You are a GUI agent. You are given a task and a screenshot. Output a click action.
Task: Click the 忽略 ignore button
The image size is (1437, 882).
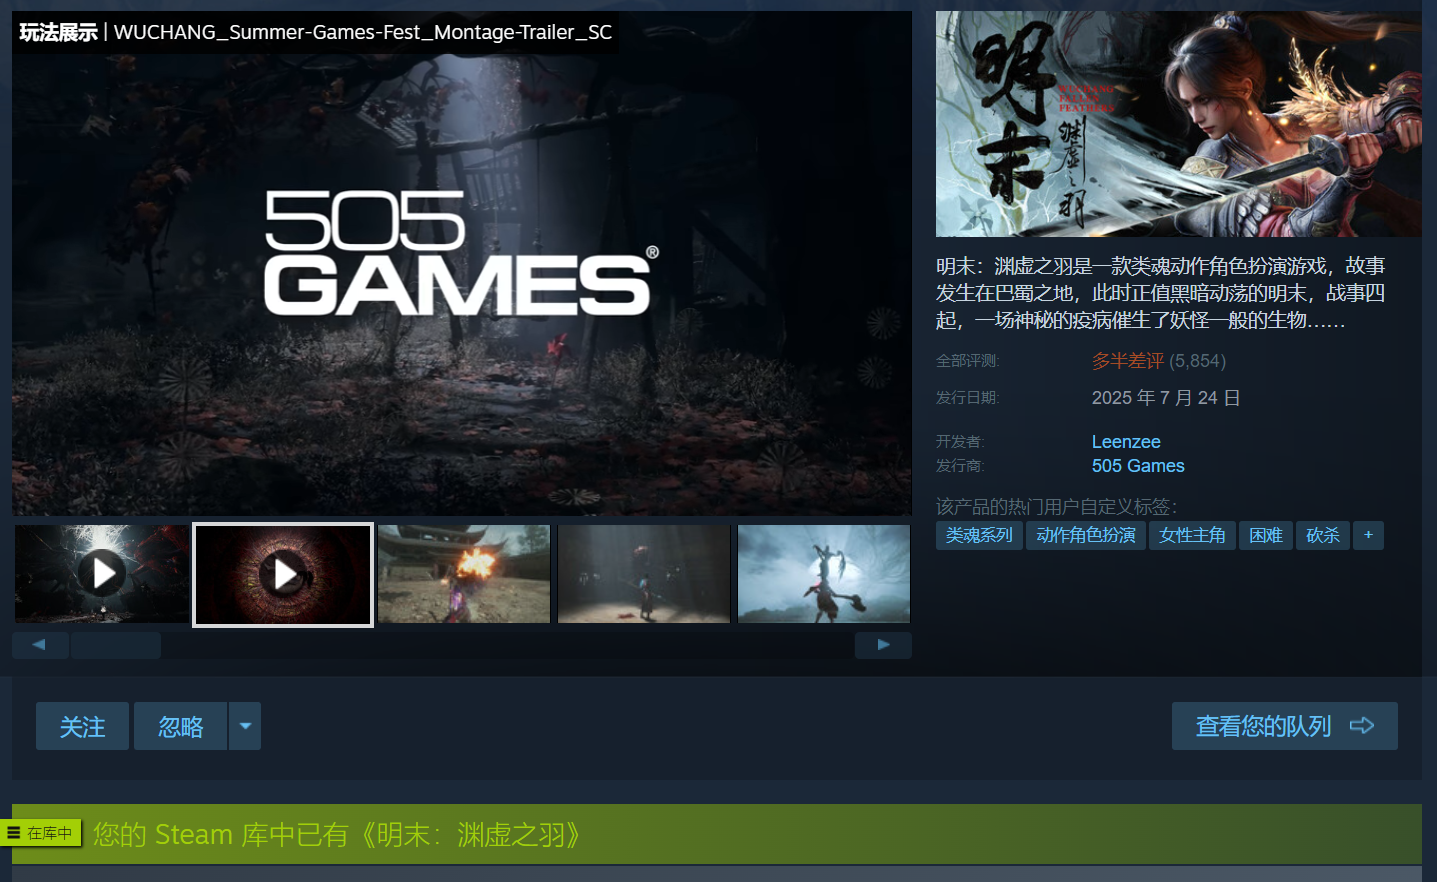click(181, 726)
